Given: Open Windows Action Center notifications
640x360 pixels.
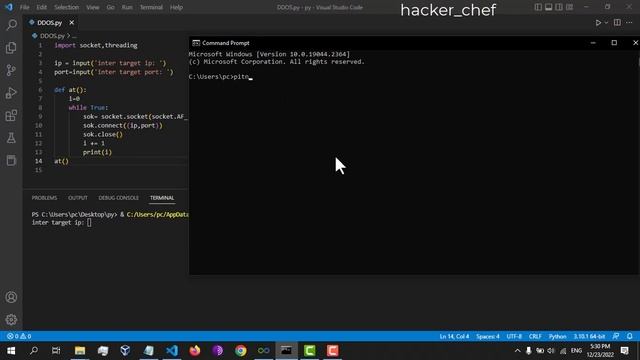Looking at the screenshot, I should (624, 351).
